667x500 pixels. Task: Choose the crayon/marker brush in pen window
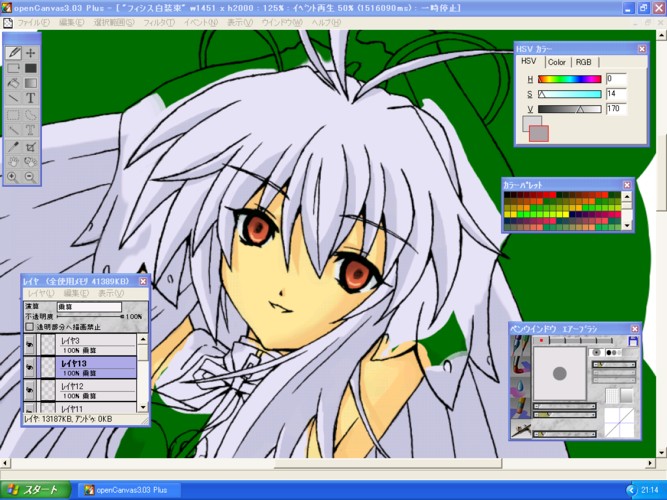(x=520, y=407)
